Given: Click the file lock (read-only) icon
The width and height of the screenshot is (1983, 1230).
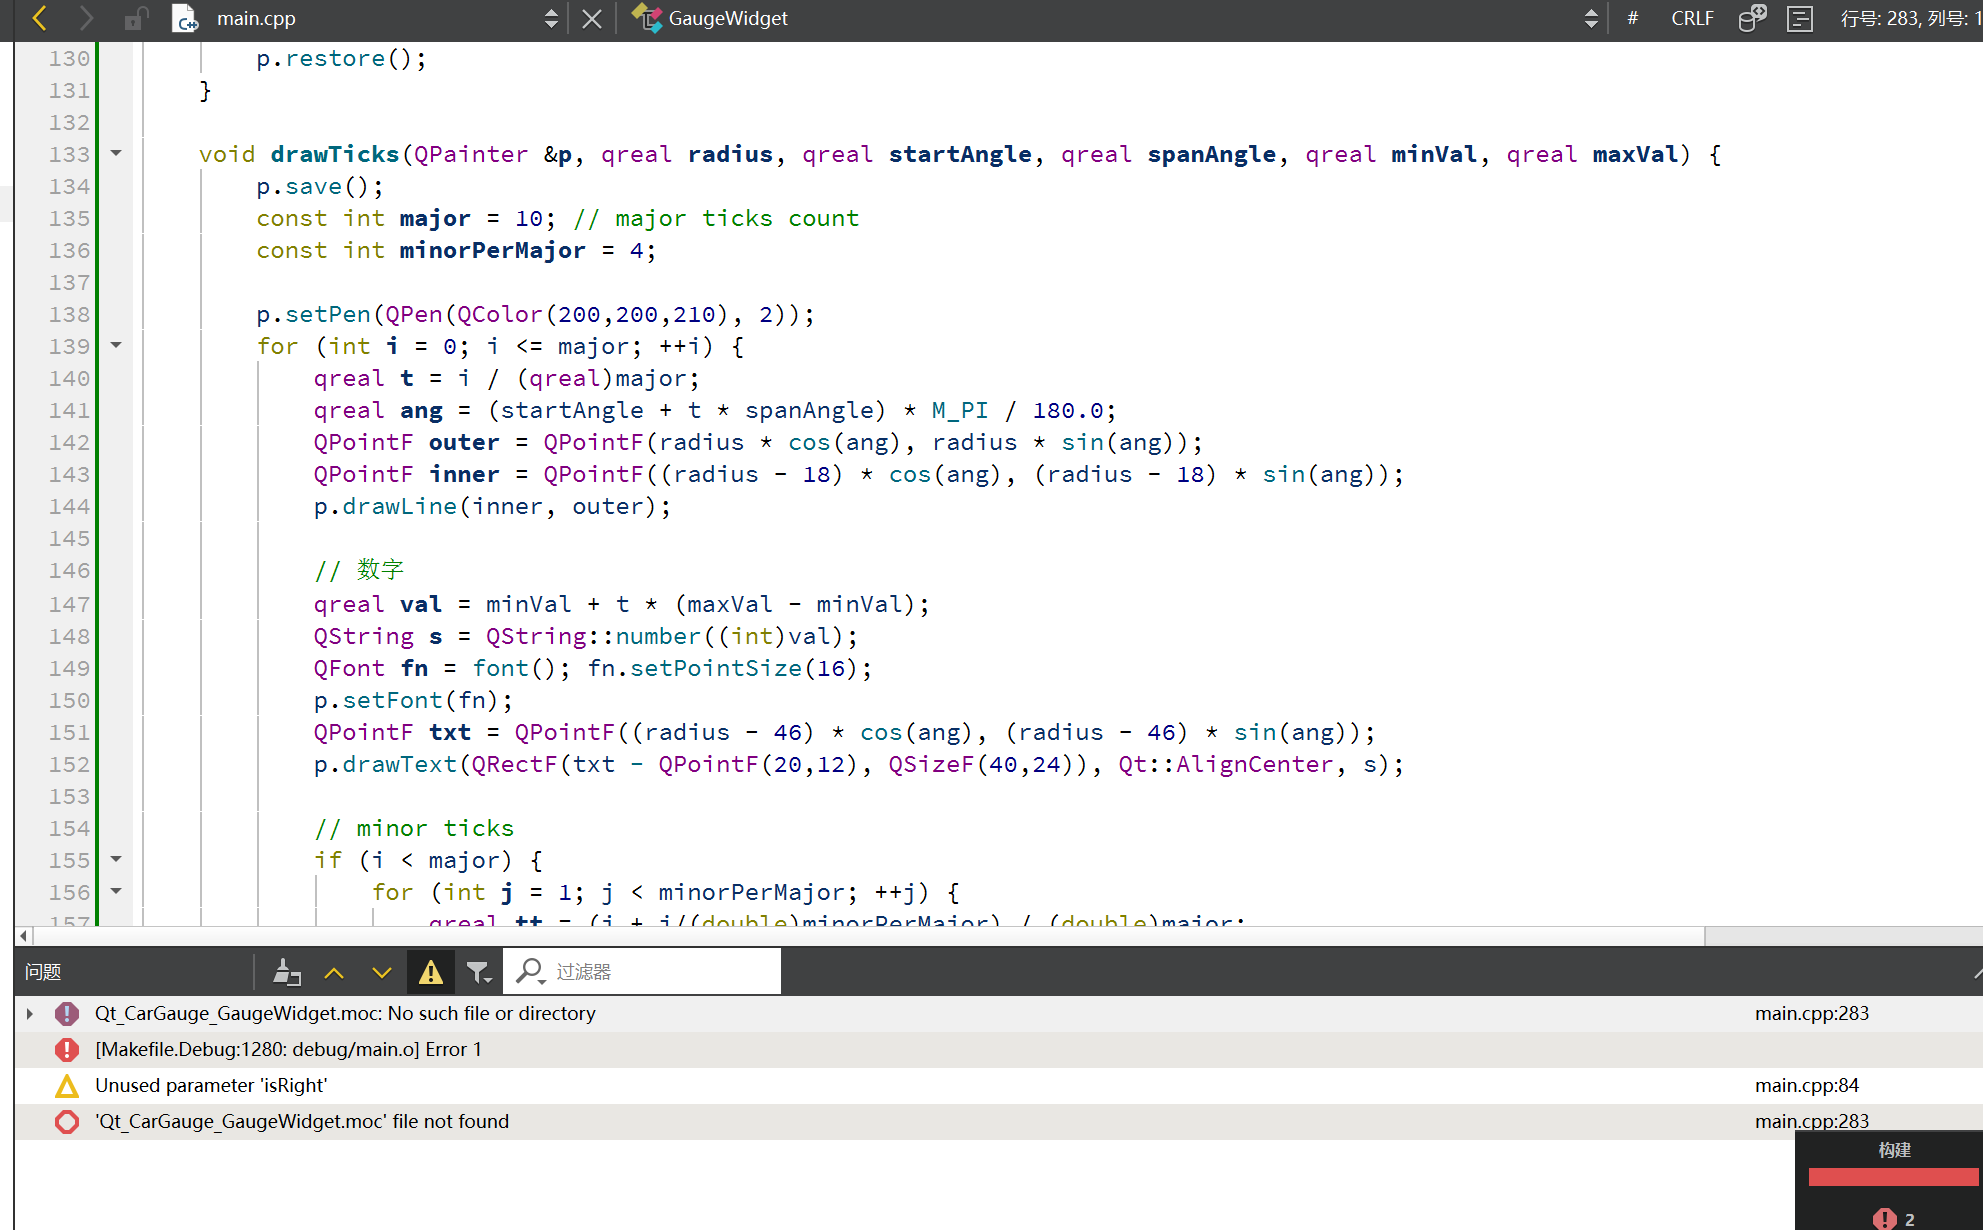Looking at the screenshot, I should [x=136, y=18].
